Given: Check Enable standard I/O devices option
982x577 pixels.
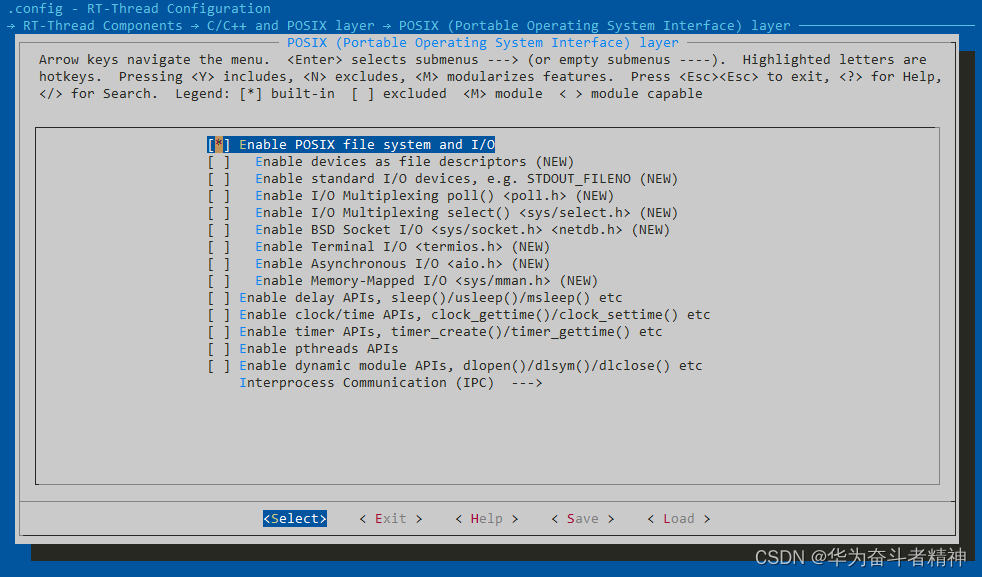Looking at the screenshot, I should (x=420, y=178).
